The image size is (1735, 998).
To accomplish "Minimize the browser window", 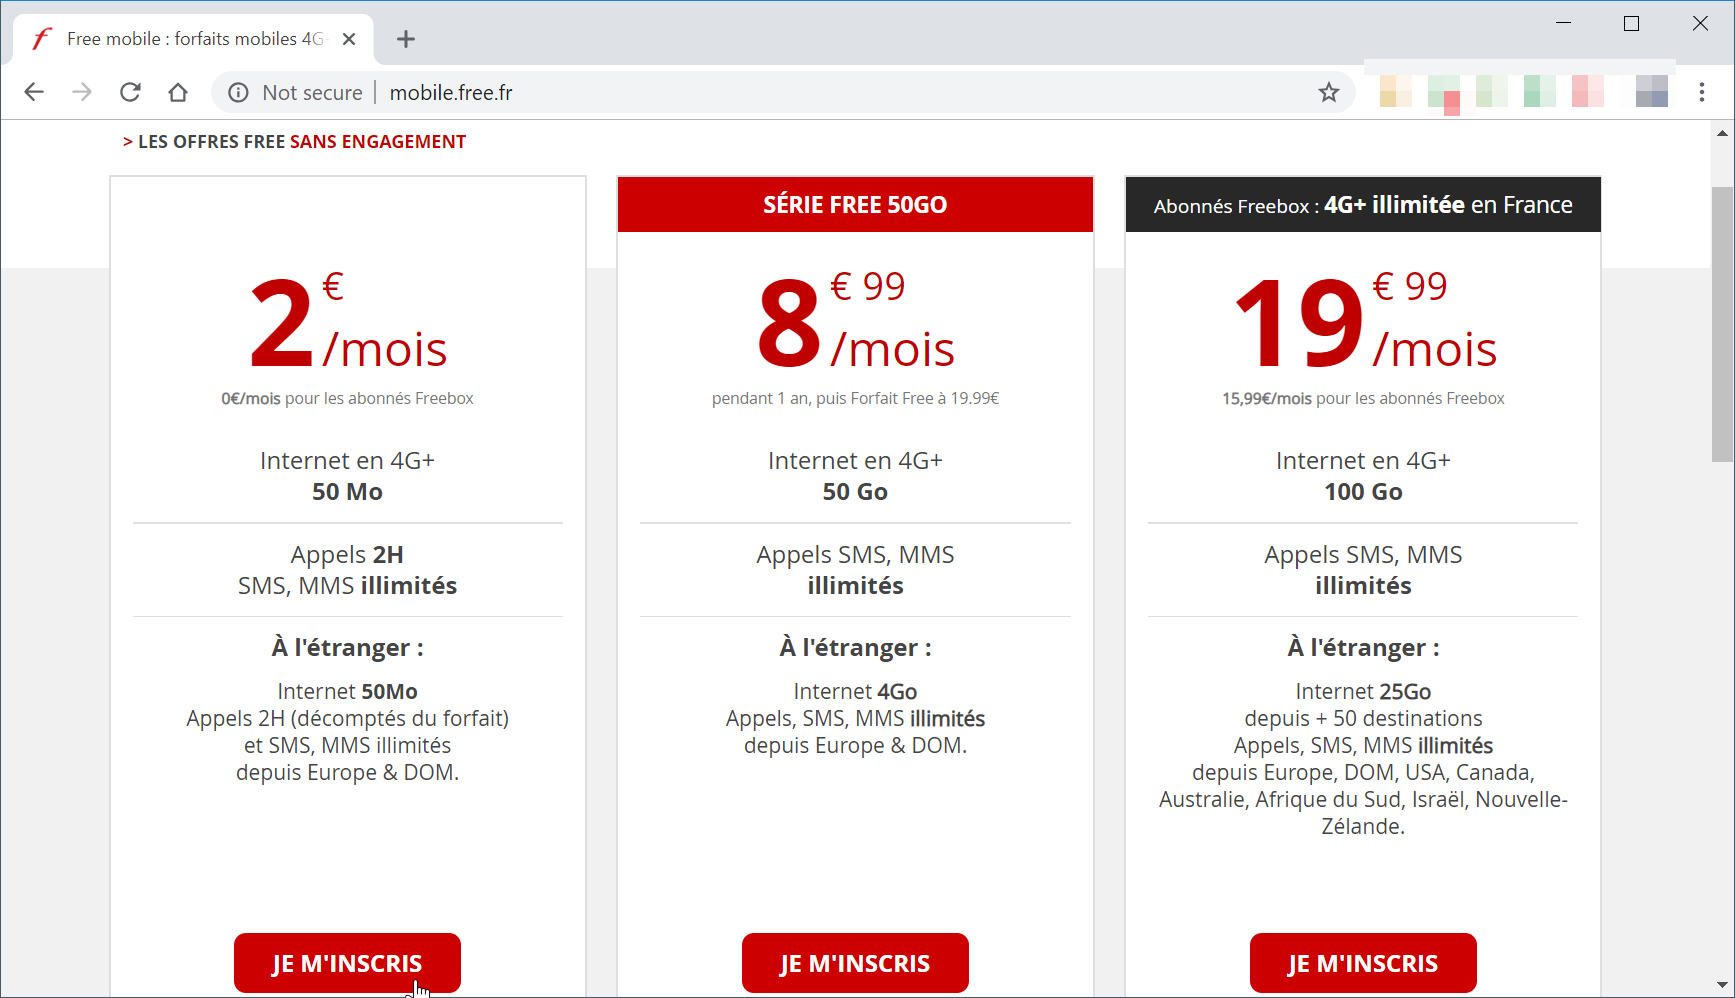I will 1564,23.
